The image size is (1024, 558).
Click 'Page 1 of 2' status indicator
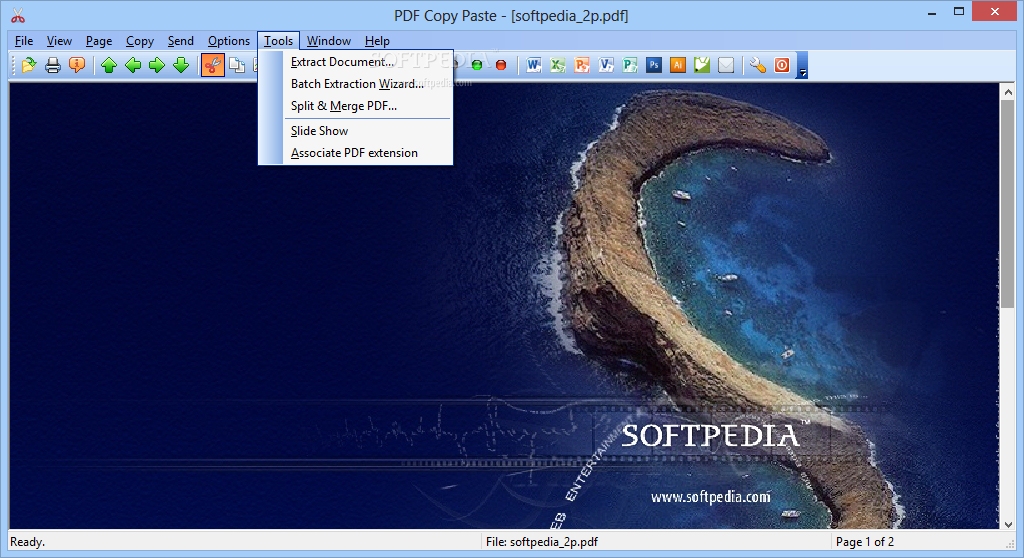[x=865, y=542]
